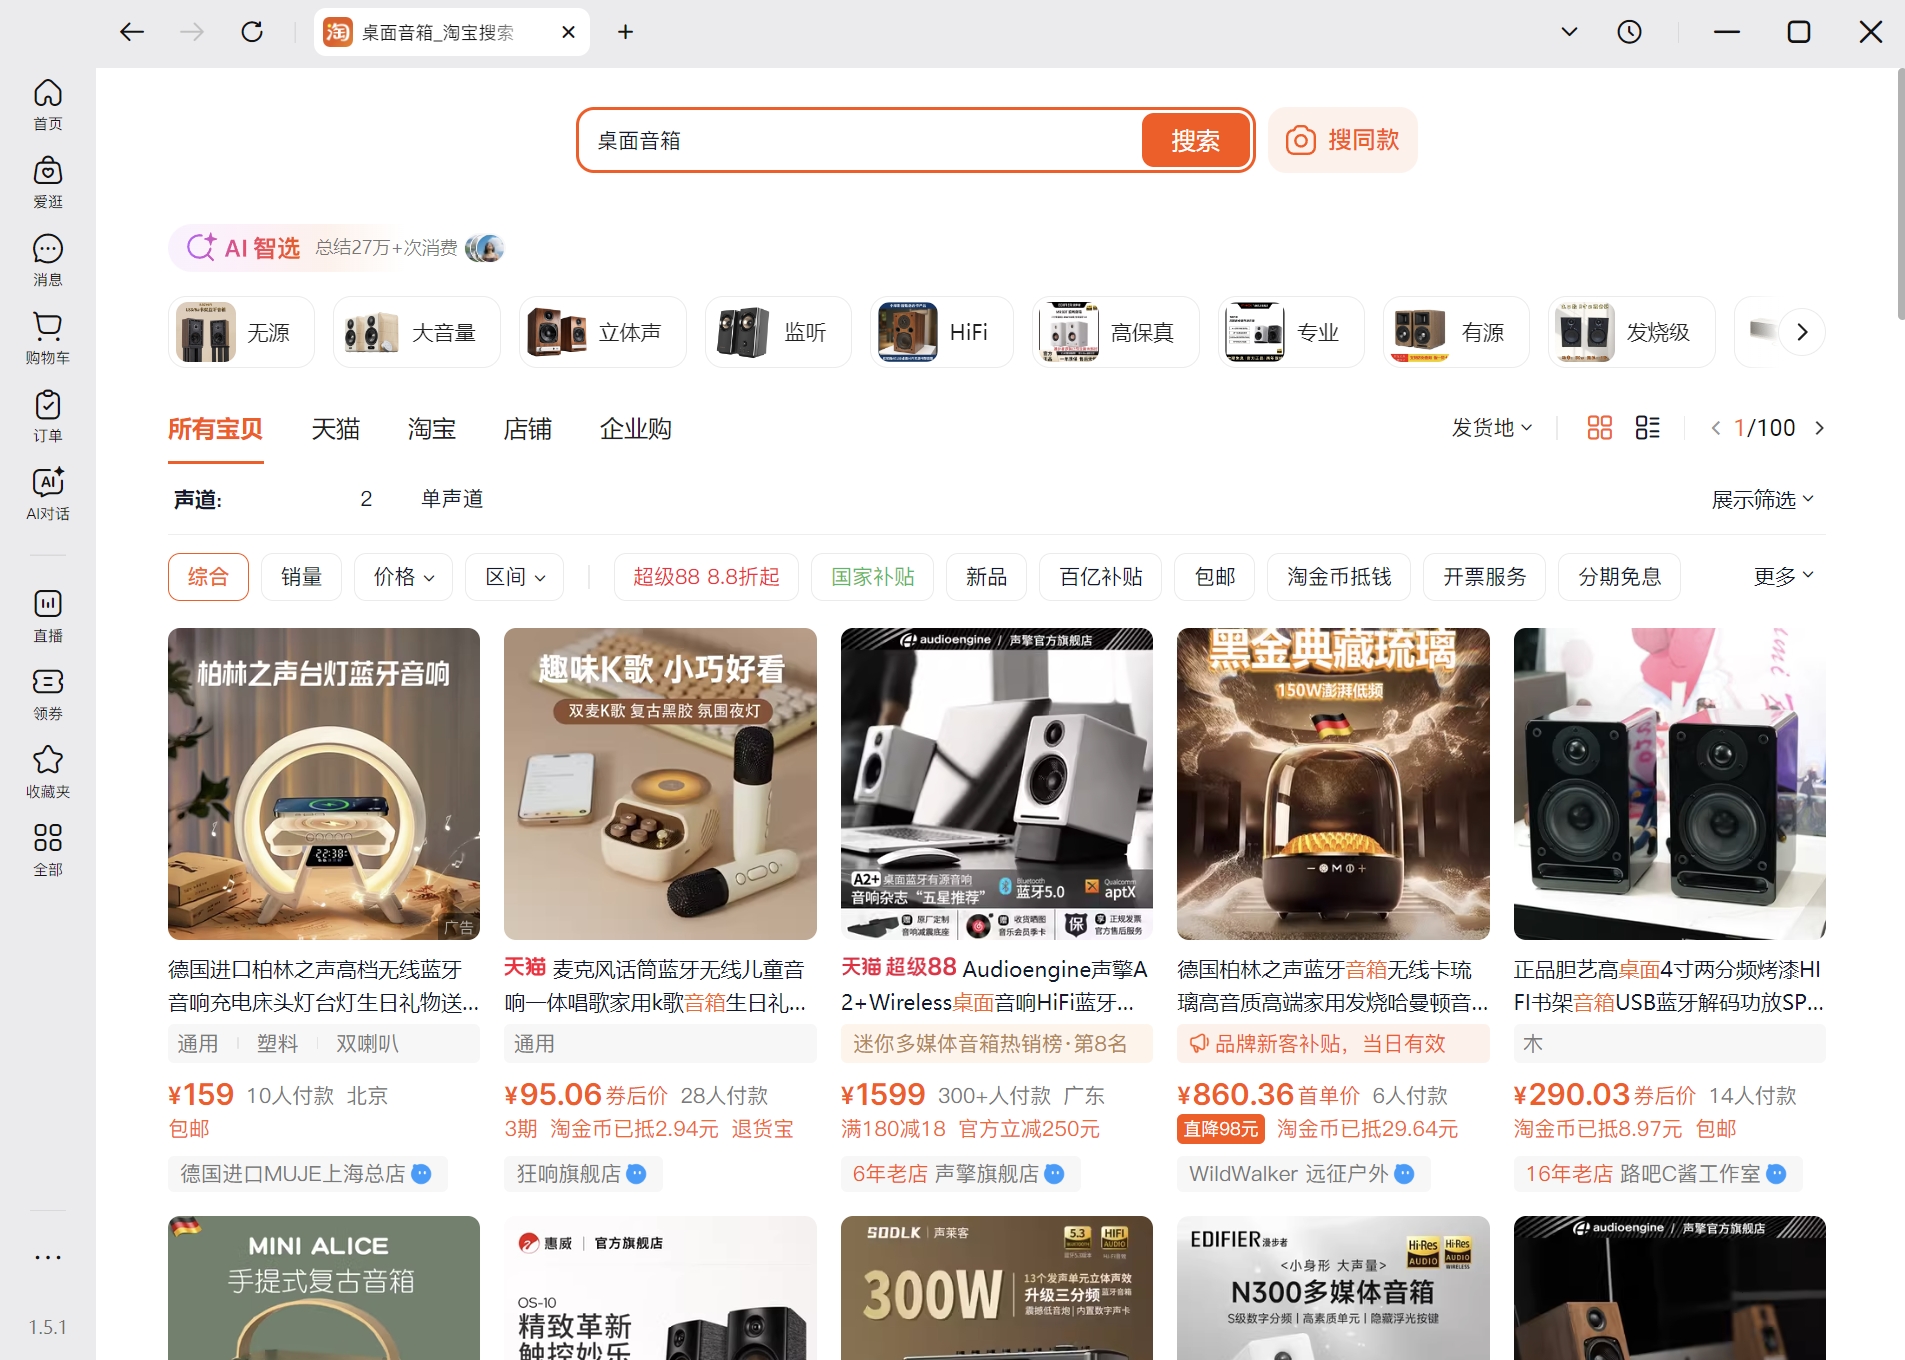This screenshot has width=1905, height=1360.
Task: Switch to list view layout icon
Action: pos(1647,427)
